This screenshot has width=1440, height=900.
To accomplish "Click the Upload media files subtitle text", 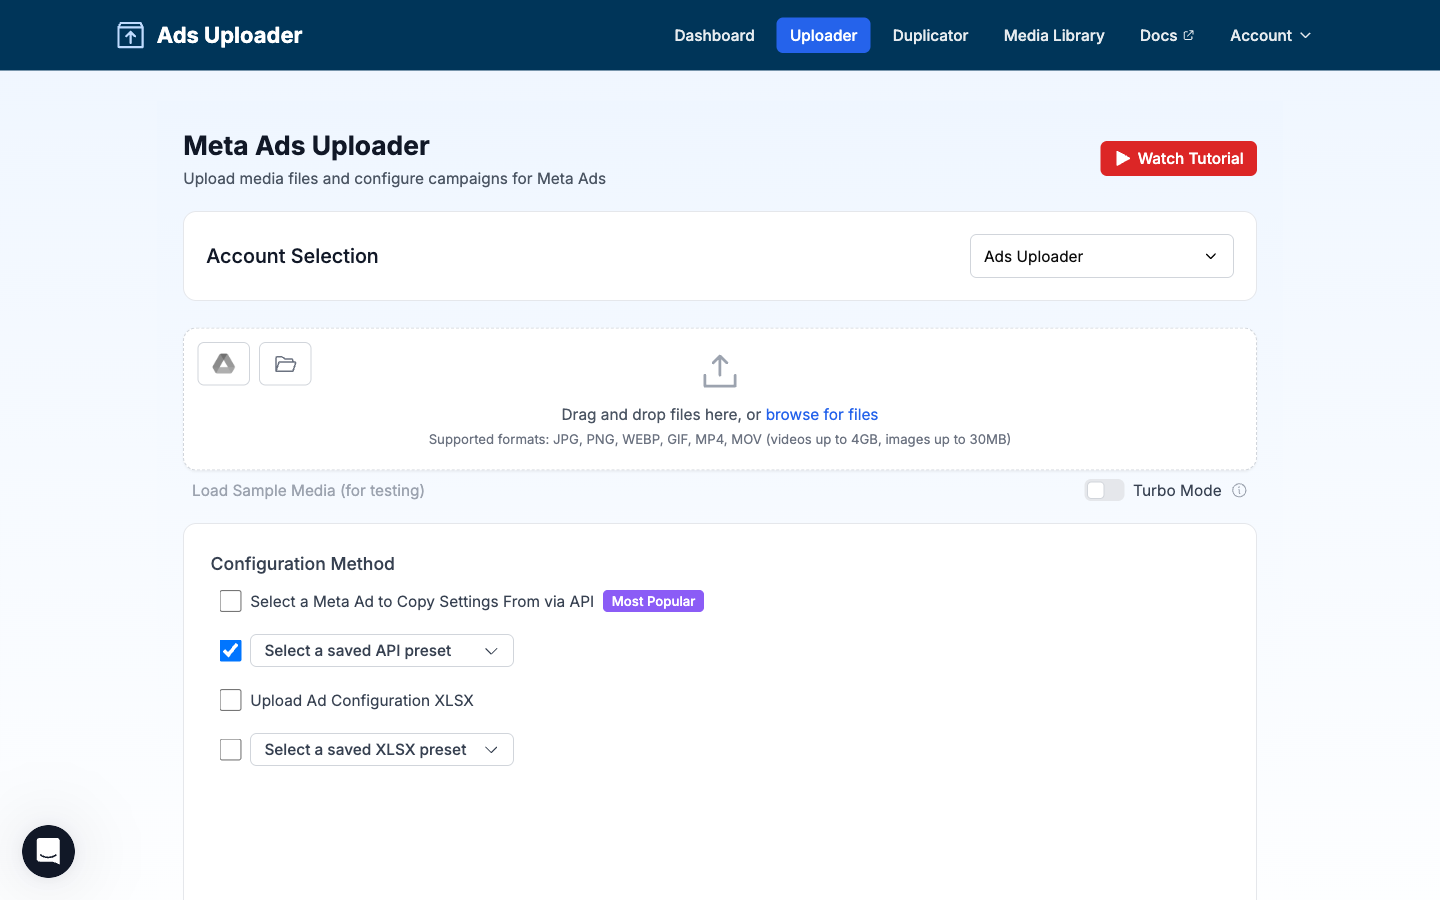I will click(x=394, y=179).
